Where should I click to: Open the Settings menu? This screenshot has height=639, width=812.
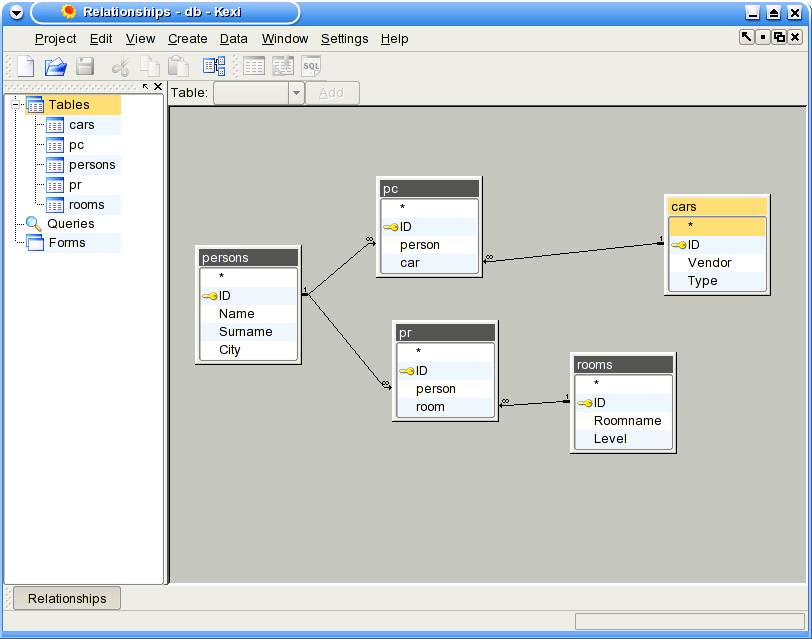coord(344,39)
